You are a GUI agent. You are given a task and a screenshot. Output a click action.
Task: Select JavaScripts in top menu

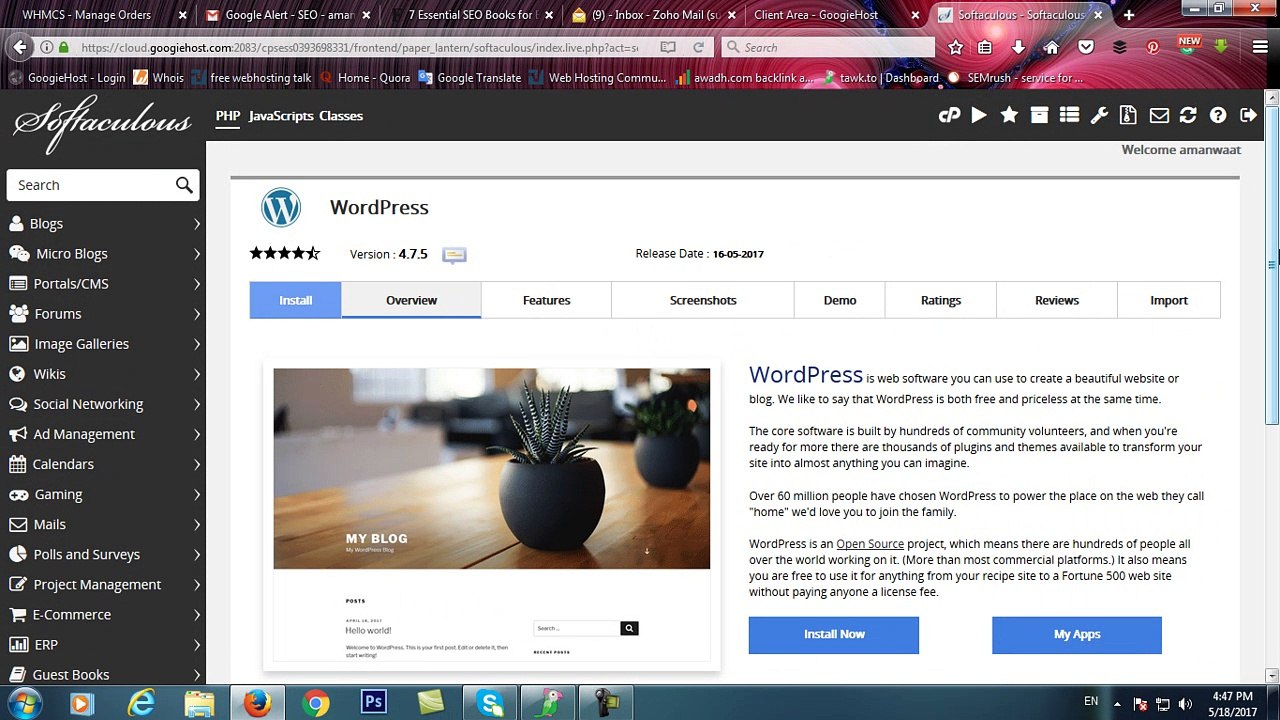coord(281,116)
